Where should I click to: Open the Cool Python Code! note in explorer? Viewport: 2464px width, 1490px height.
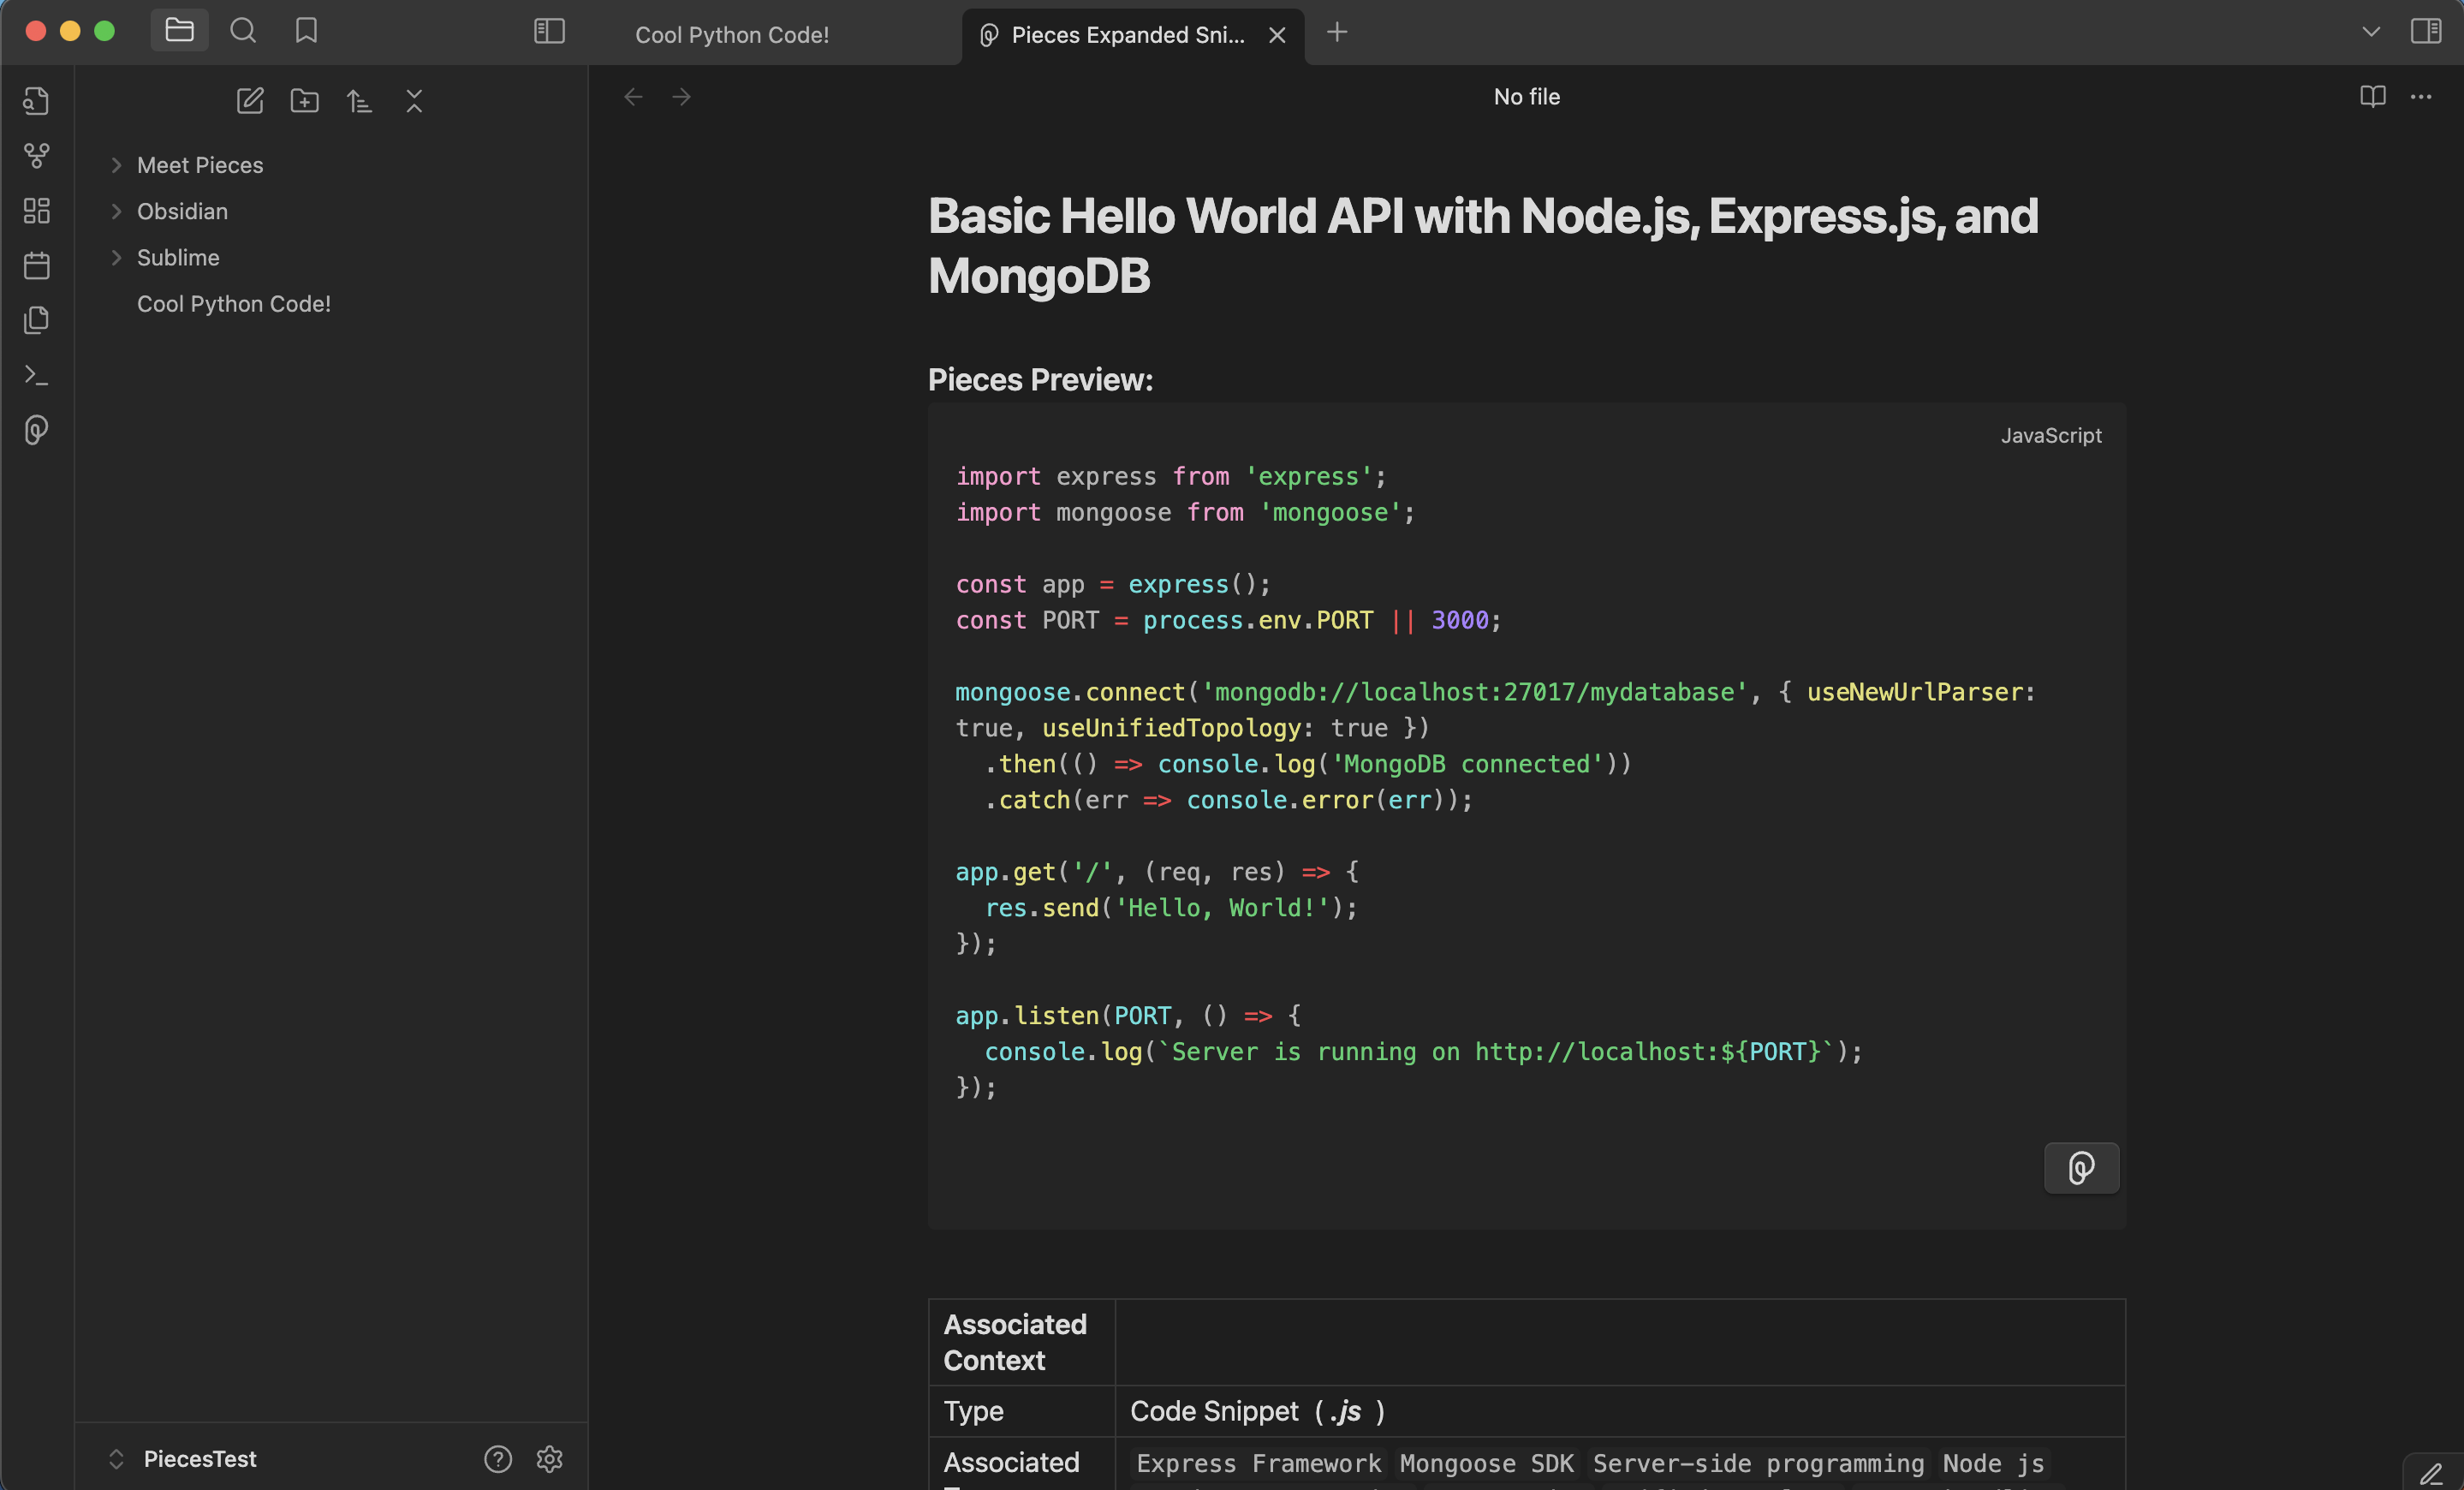tap(234, 304)
